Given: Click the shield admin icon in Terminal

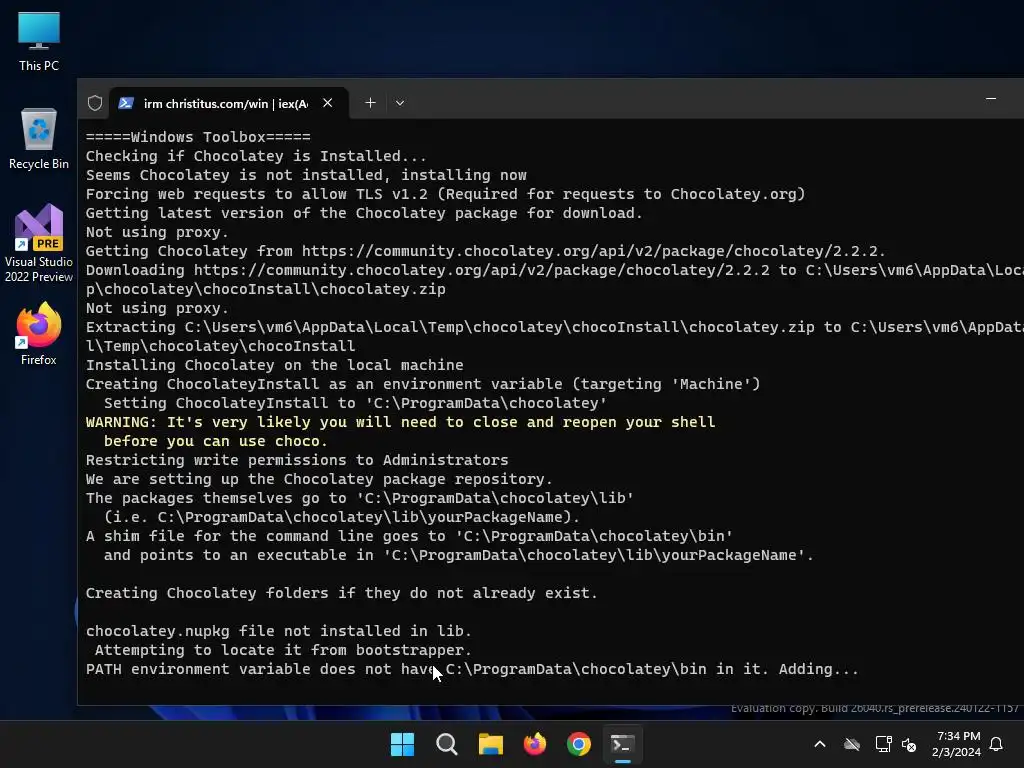Looking at the screenshot, I should (95, 103).
